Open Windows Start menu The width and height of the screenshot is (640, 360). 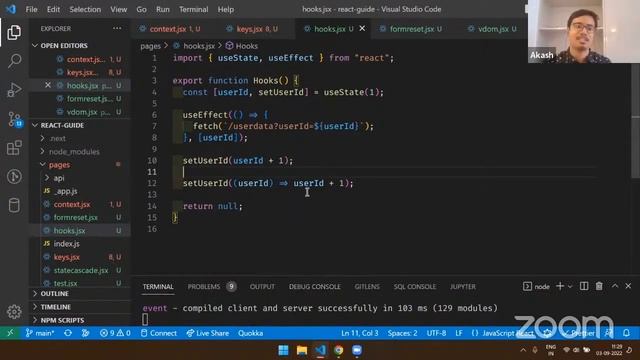tap(283, 350)
